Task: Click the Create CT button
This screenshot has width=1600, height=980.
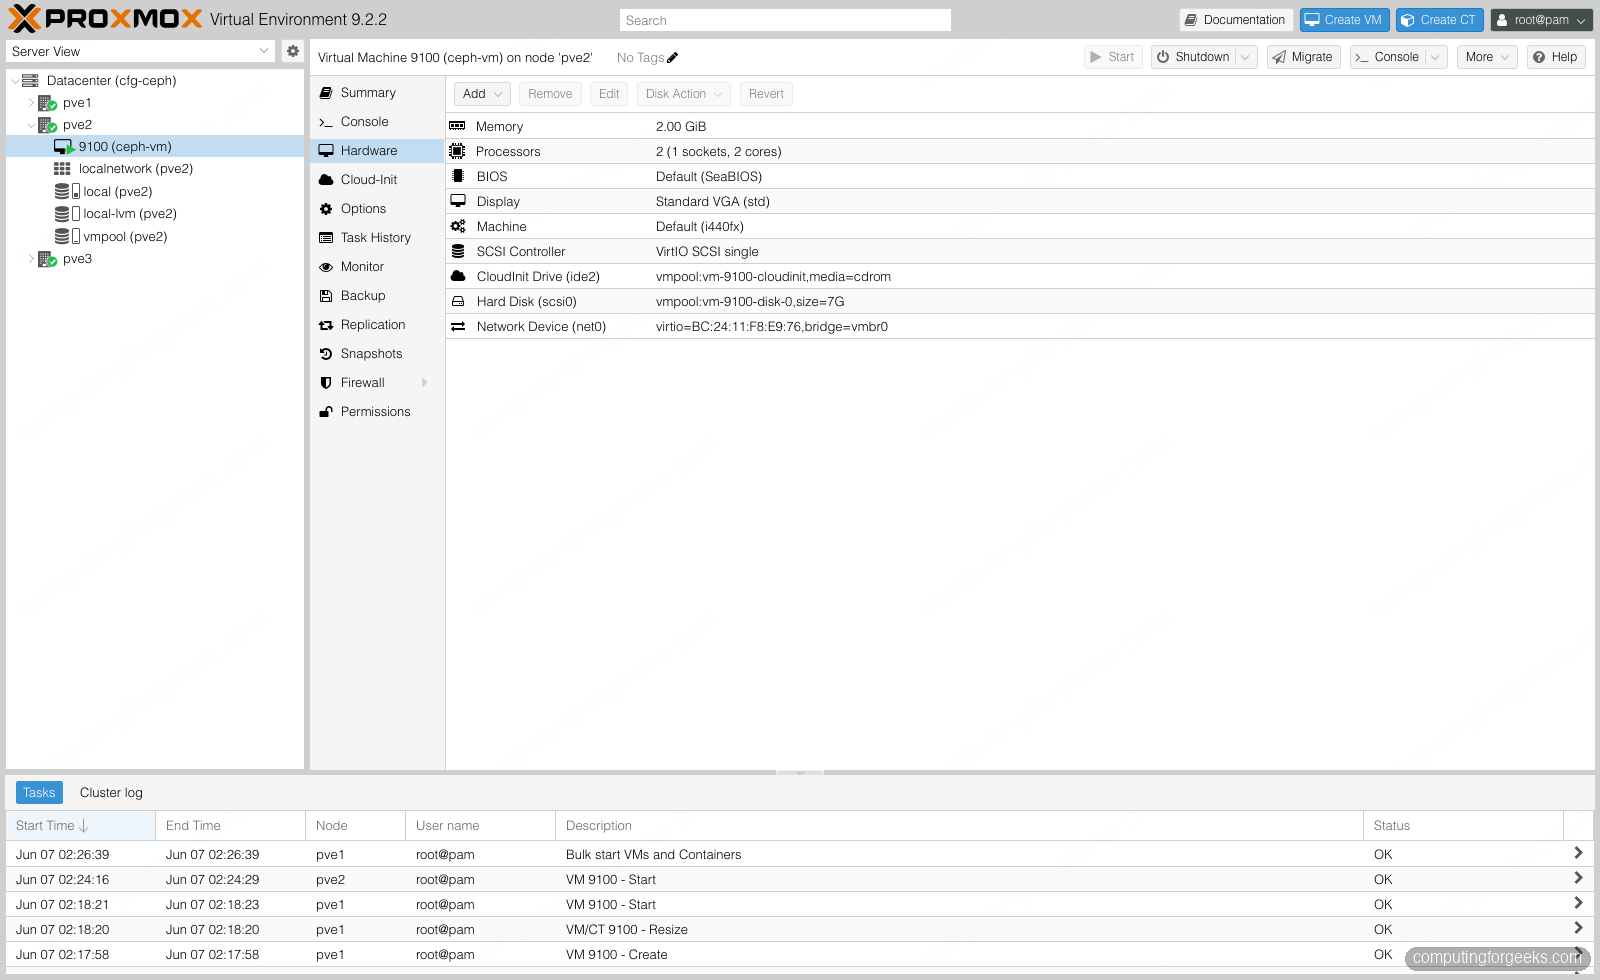Action: (x=1439, y=20)
